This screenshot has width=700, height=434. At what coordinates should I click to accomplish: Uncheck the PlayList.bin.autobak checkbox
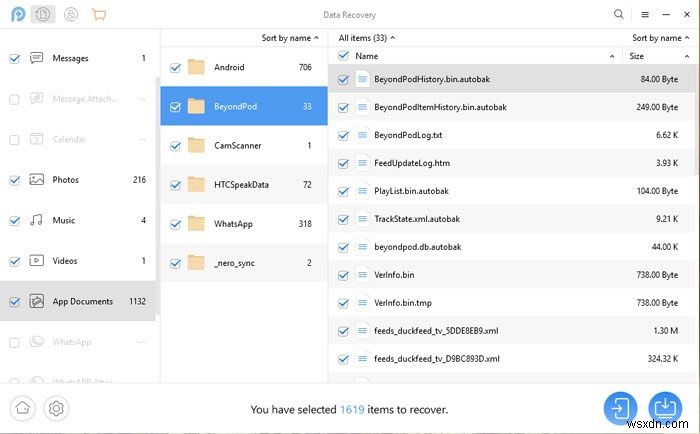point(343,191)
